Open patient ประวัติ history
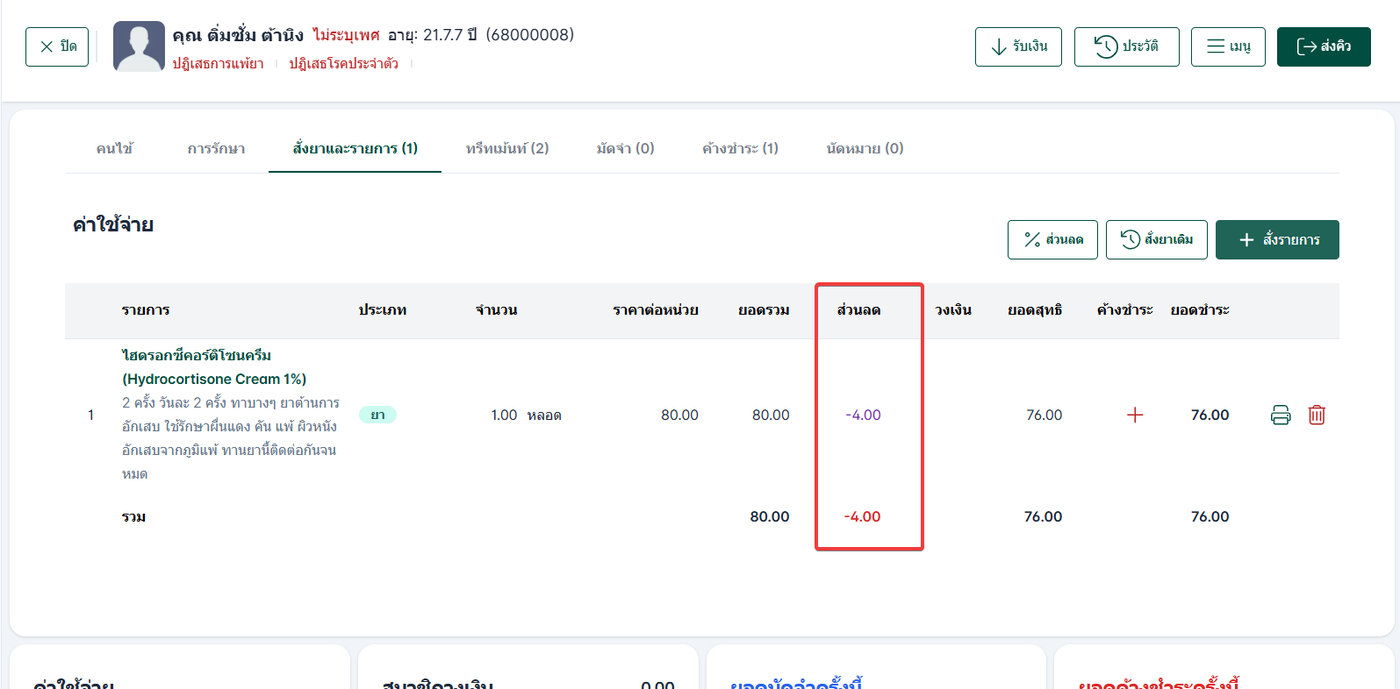The width and height of the screenshot is (1400, 689). click(x=1126, y=47)
